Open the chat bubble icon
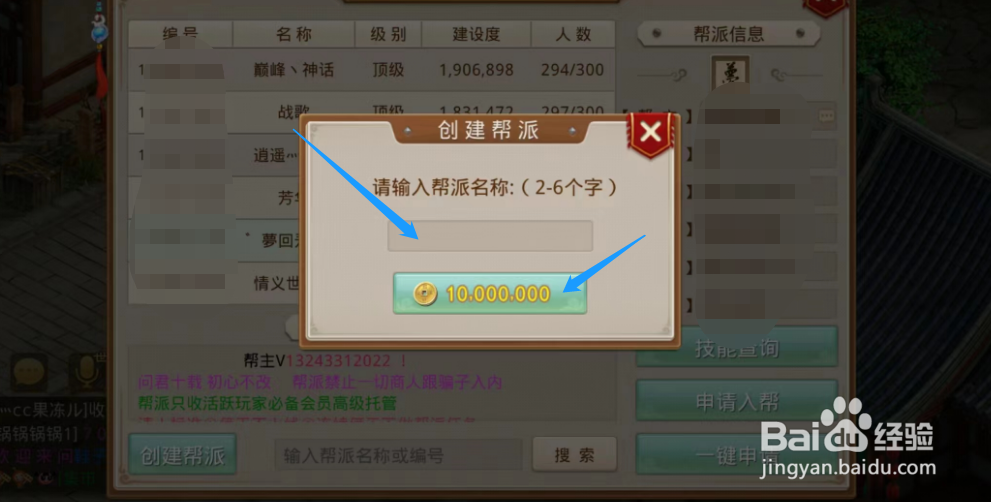This screenshot has width=991, height=502. (28, 372)
